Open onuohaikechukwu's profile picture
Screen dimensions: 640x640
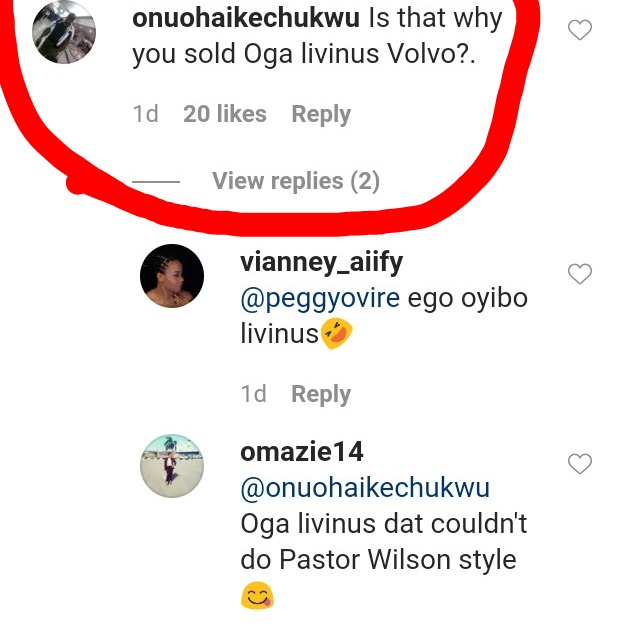tap(64, 32)
